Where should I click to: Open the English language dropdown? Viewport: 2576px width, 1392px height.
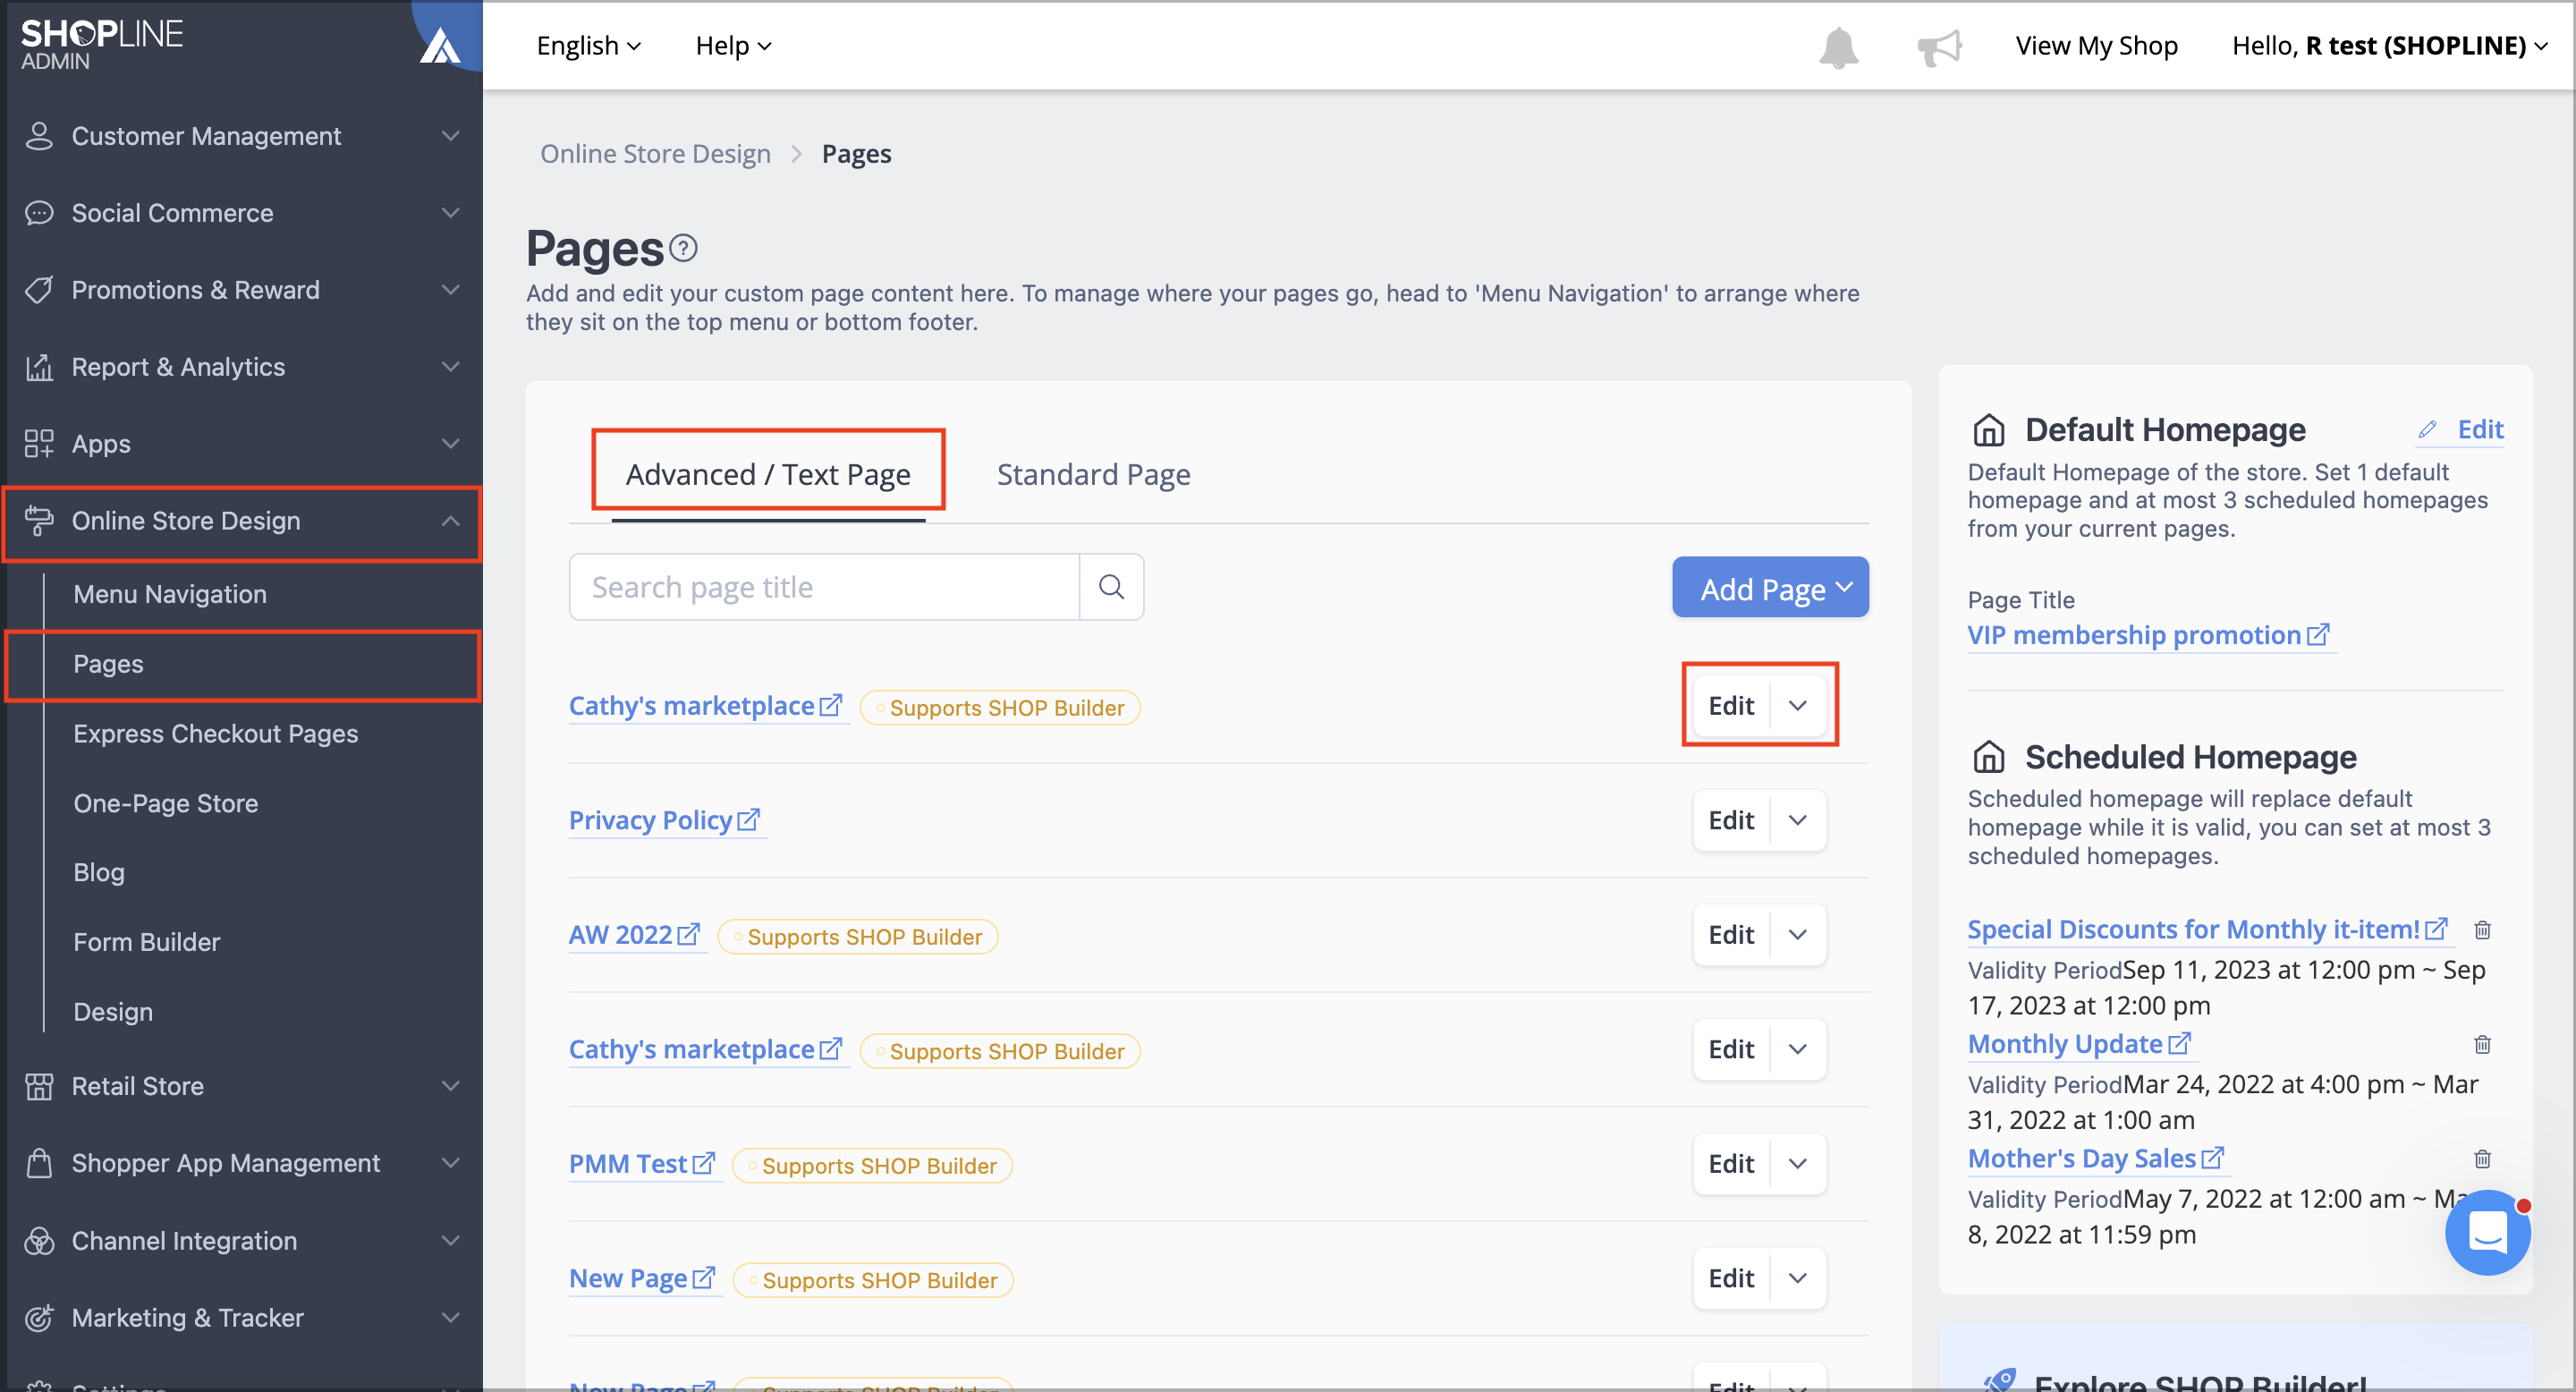pos(588,46)
